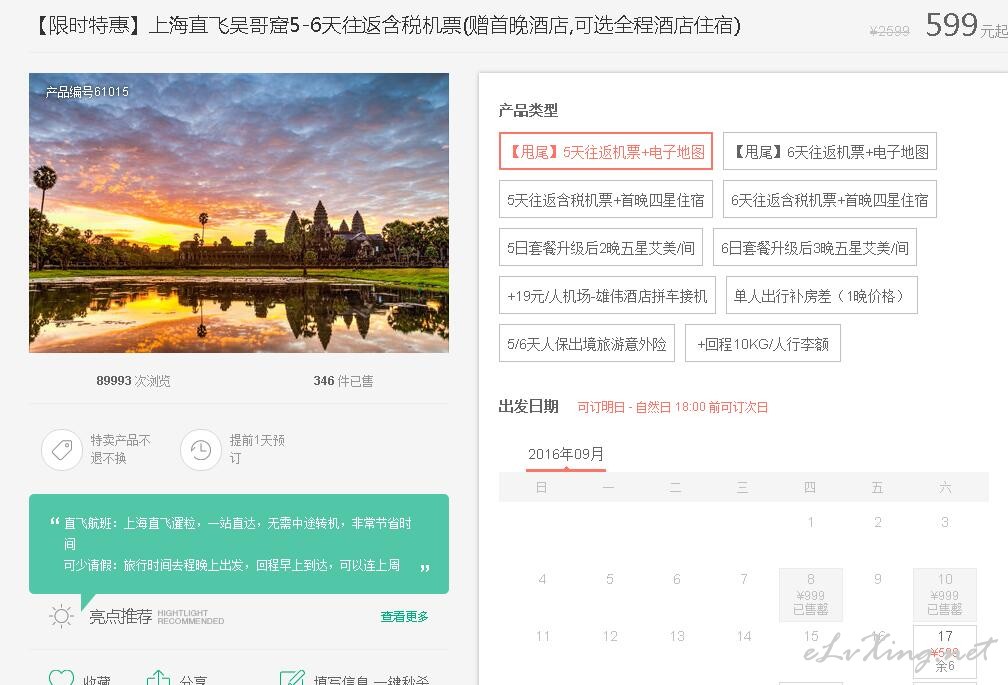Click the 89993 次浏览 view count

(x=133, y=381)
